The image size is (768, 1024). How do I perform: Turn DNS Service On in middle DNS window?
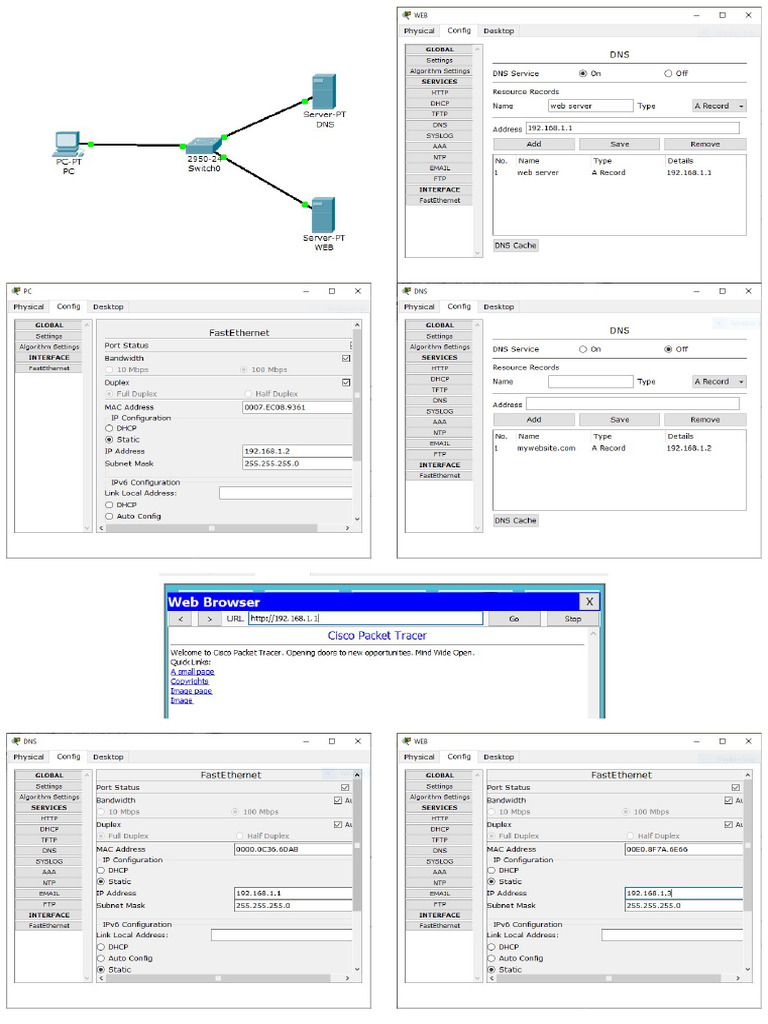click(583, 349)
